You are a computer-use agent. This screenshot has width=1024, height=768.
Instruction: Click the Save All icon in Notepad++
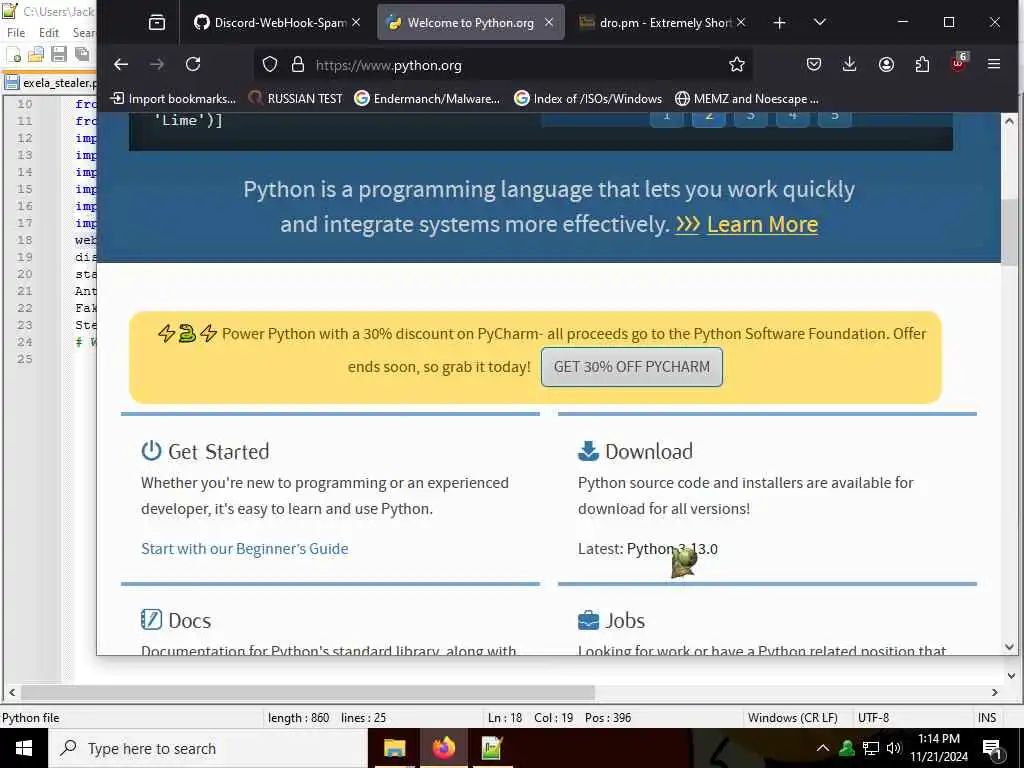[82, 54]
